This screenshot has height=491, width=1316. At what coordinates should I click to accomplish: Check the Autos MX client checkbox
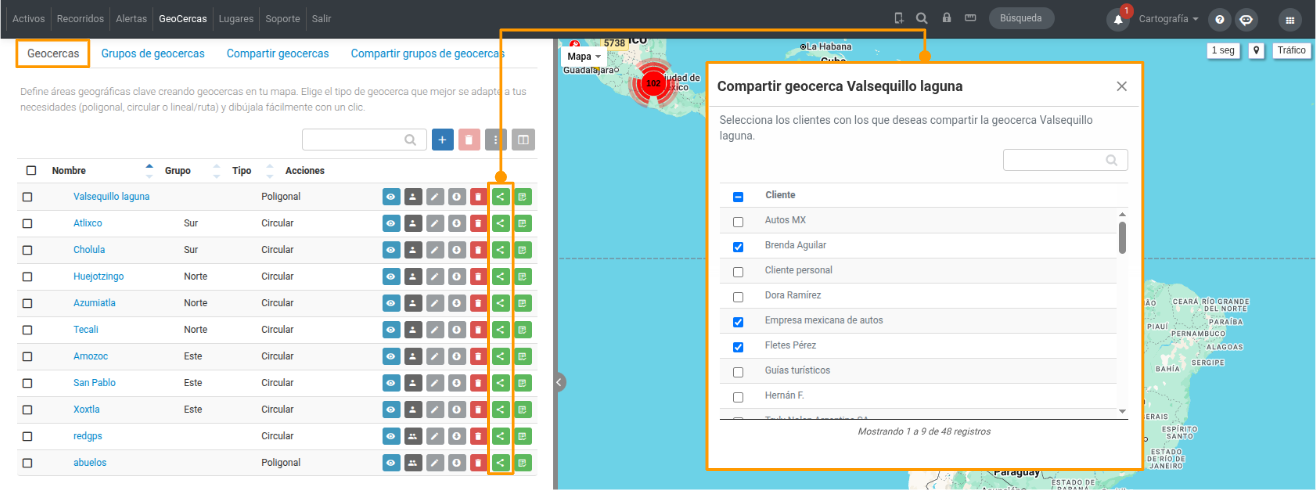(x=738, y=221)
